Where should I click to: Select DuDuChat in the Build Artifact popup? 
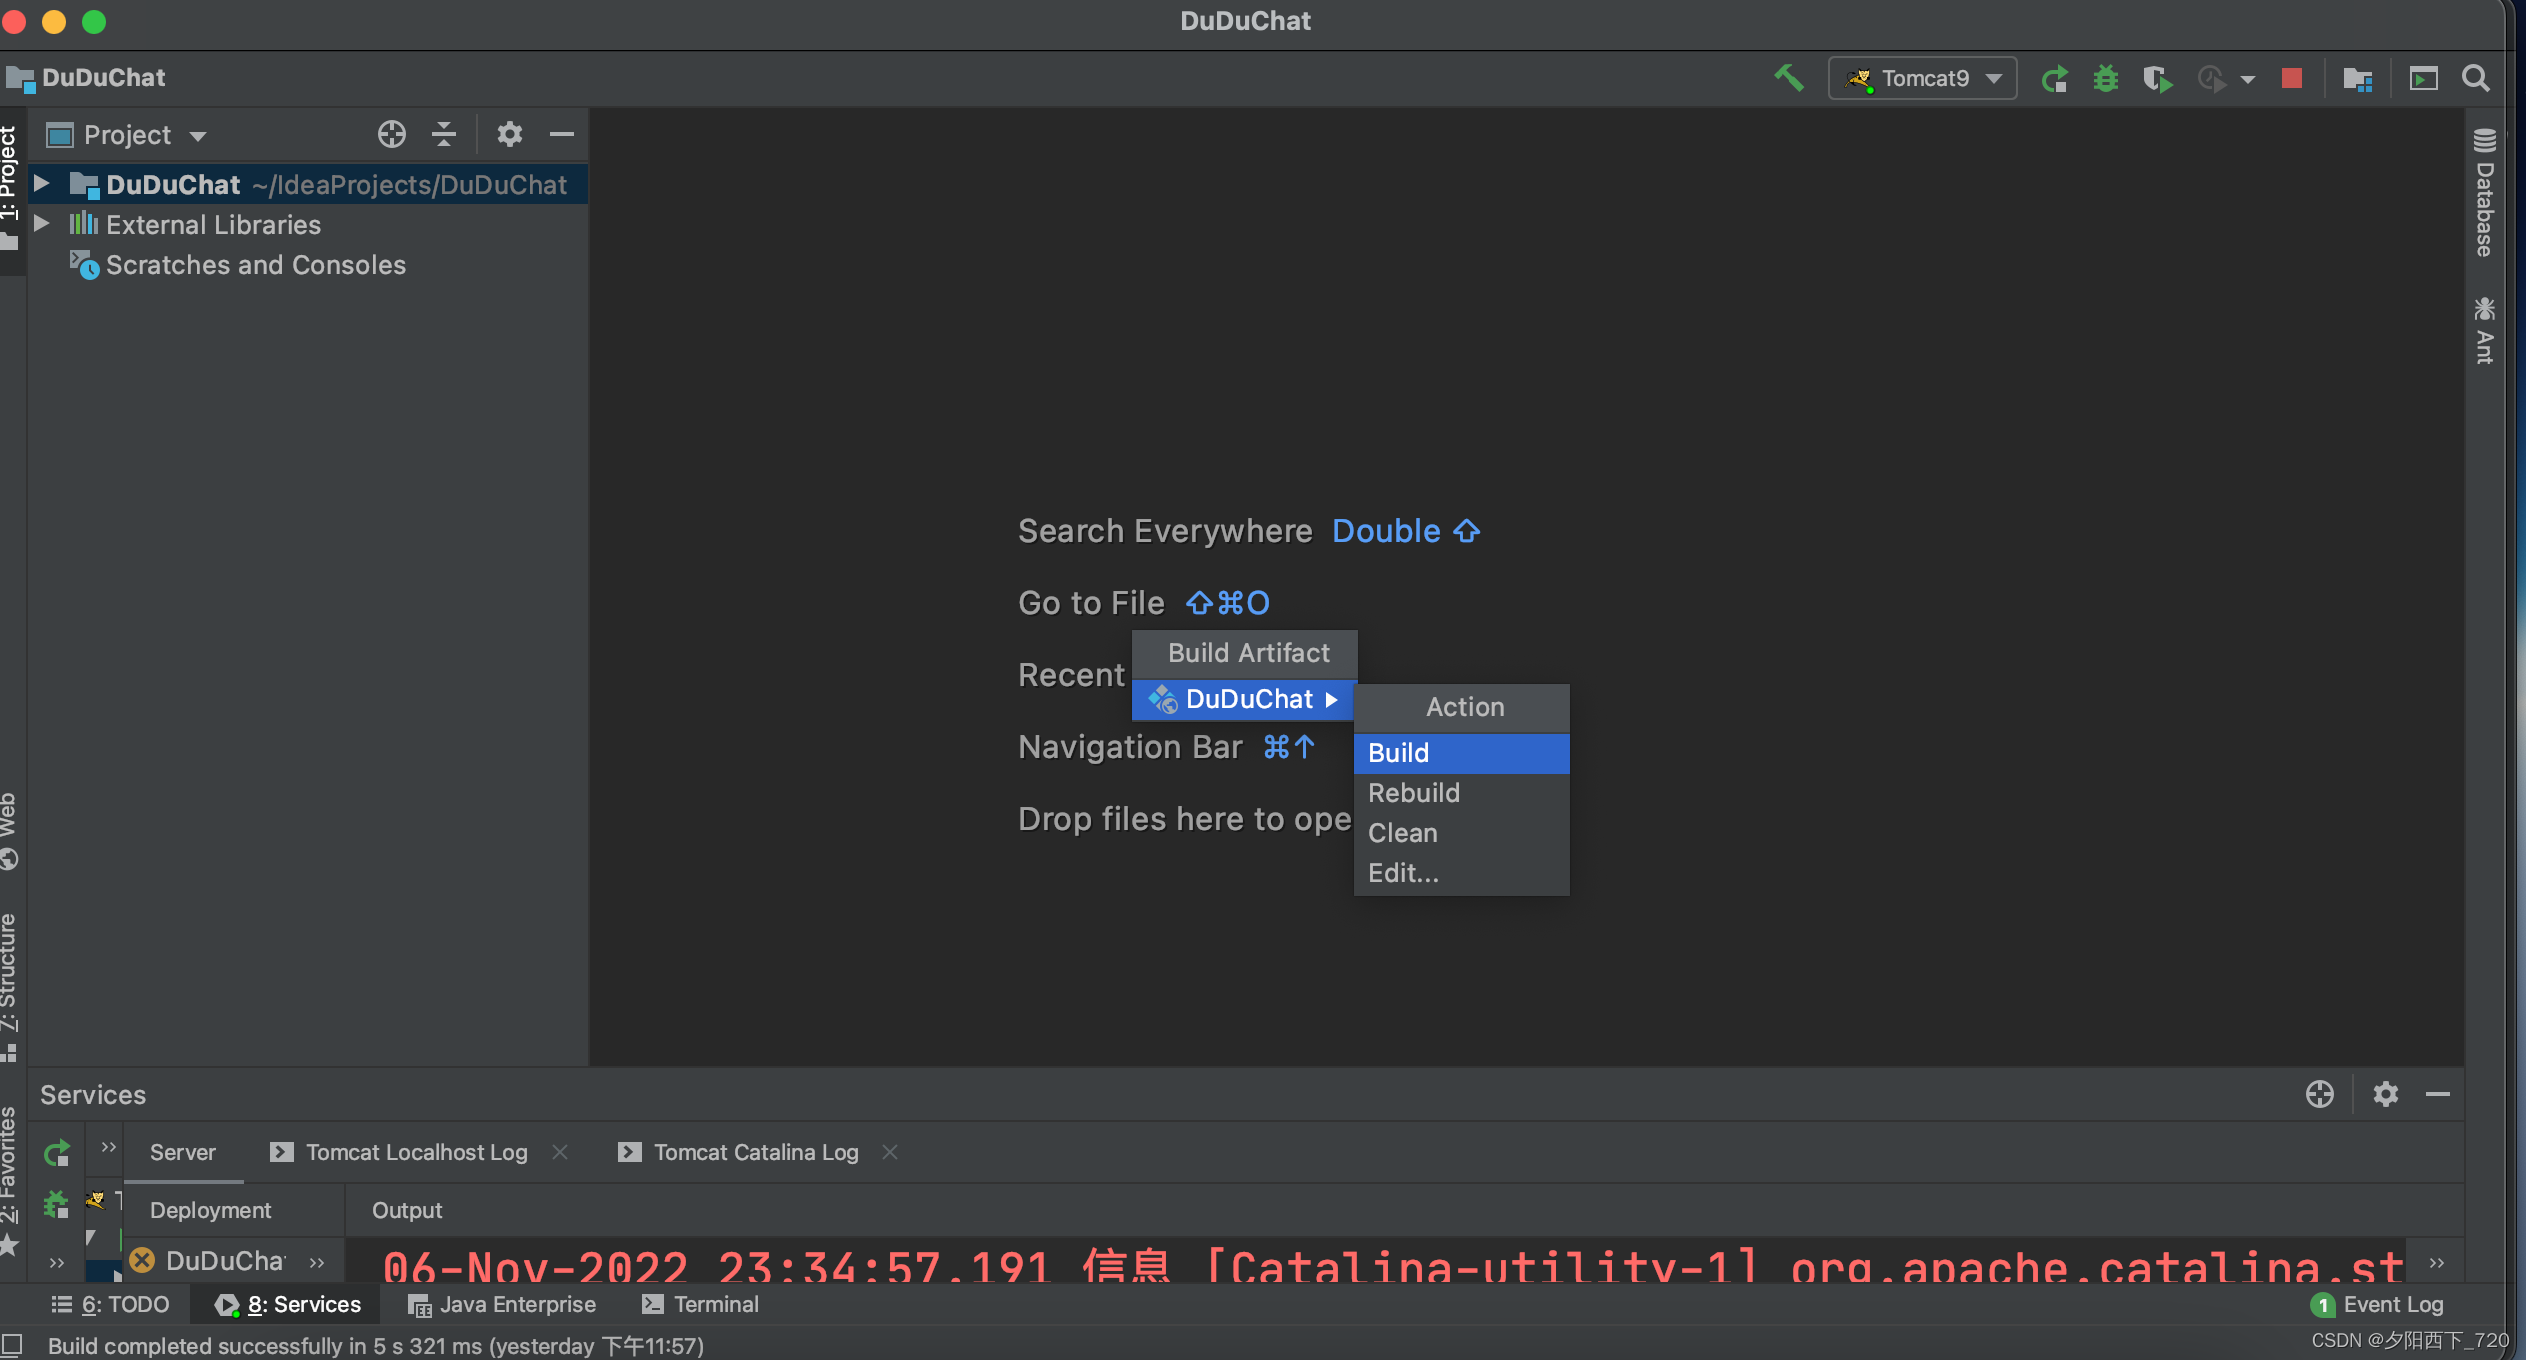[x=1243, y=699]
